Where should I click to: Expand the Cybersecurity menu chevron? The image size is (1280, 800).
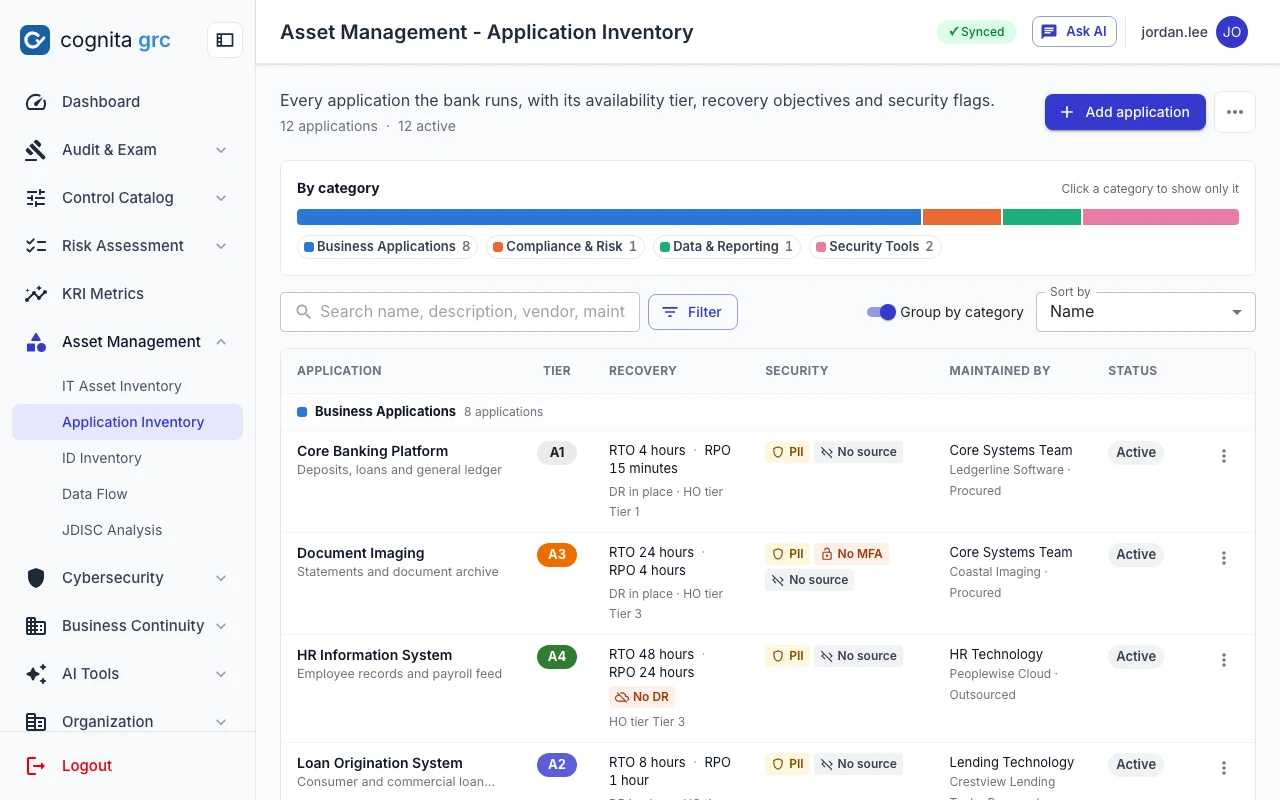(221, 578)
